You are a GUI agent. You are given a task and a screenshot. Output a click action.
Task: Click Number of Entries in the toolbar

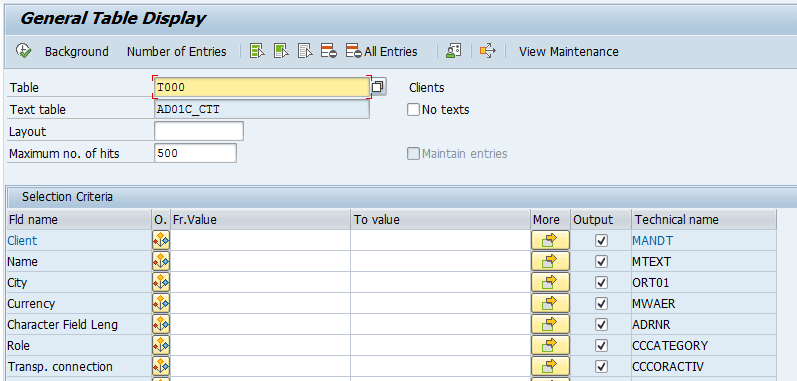click(176, 52)
